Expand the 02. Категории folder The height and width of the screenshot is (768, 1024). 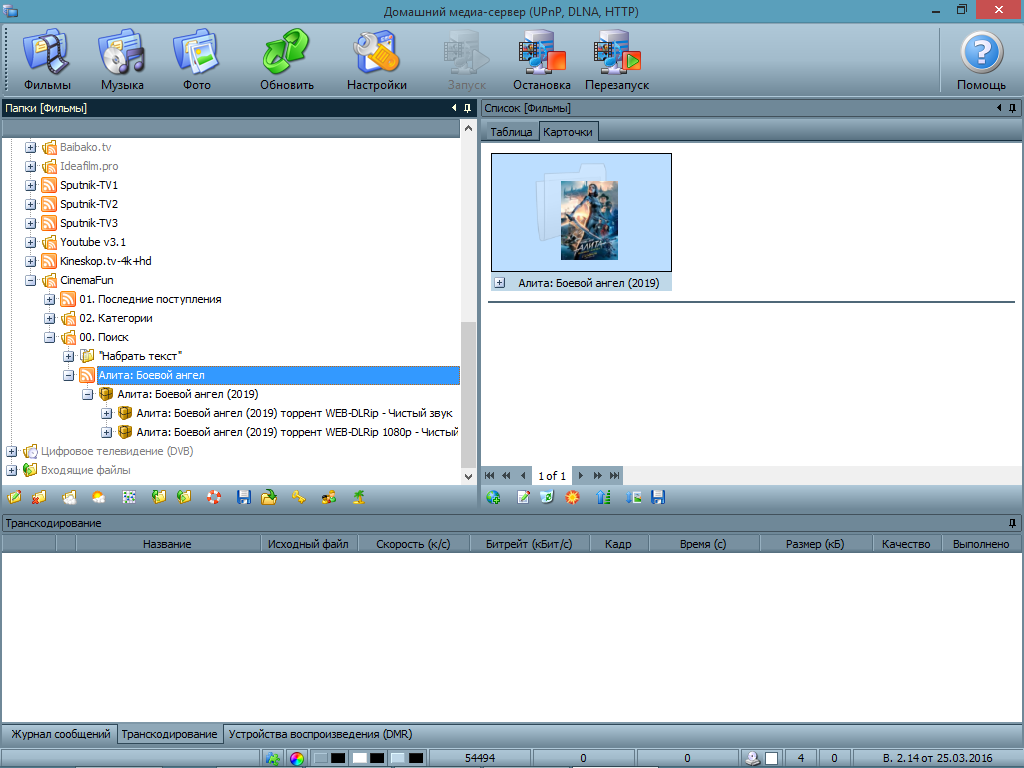tap(50, 319)
